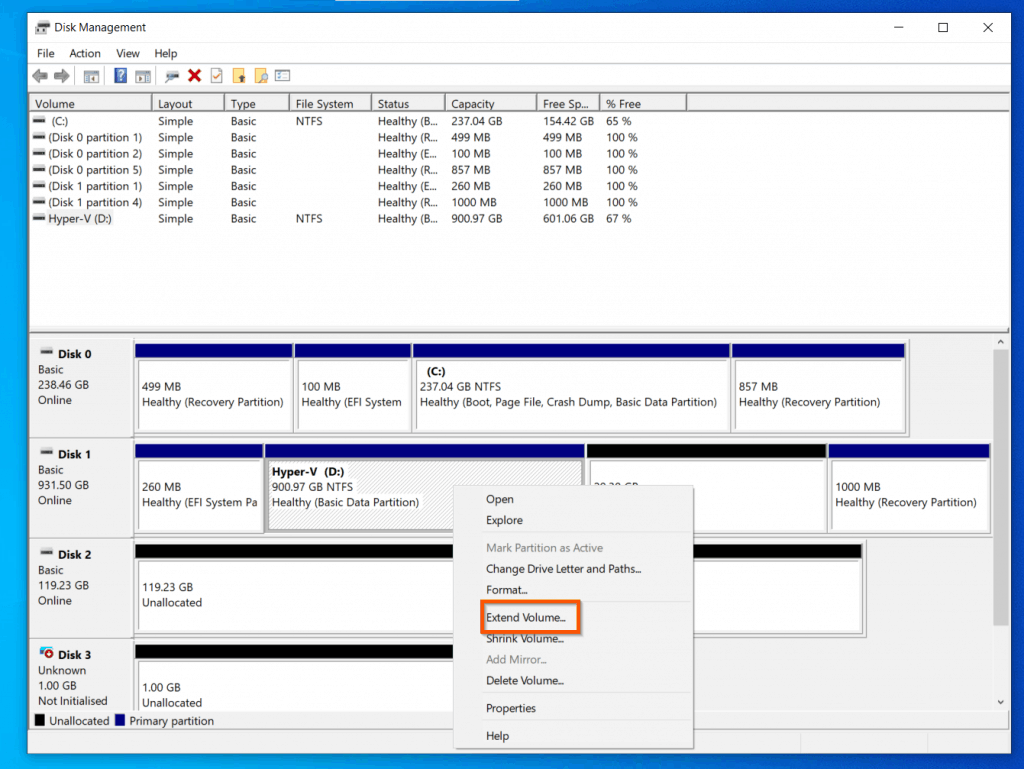
Task: Sort by the Free Space column header
Action: click(568, 103)
